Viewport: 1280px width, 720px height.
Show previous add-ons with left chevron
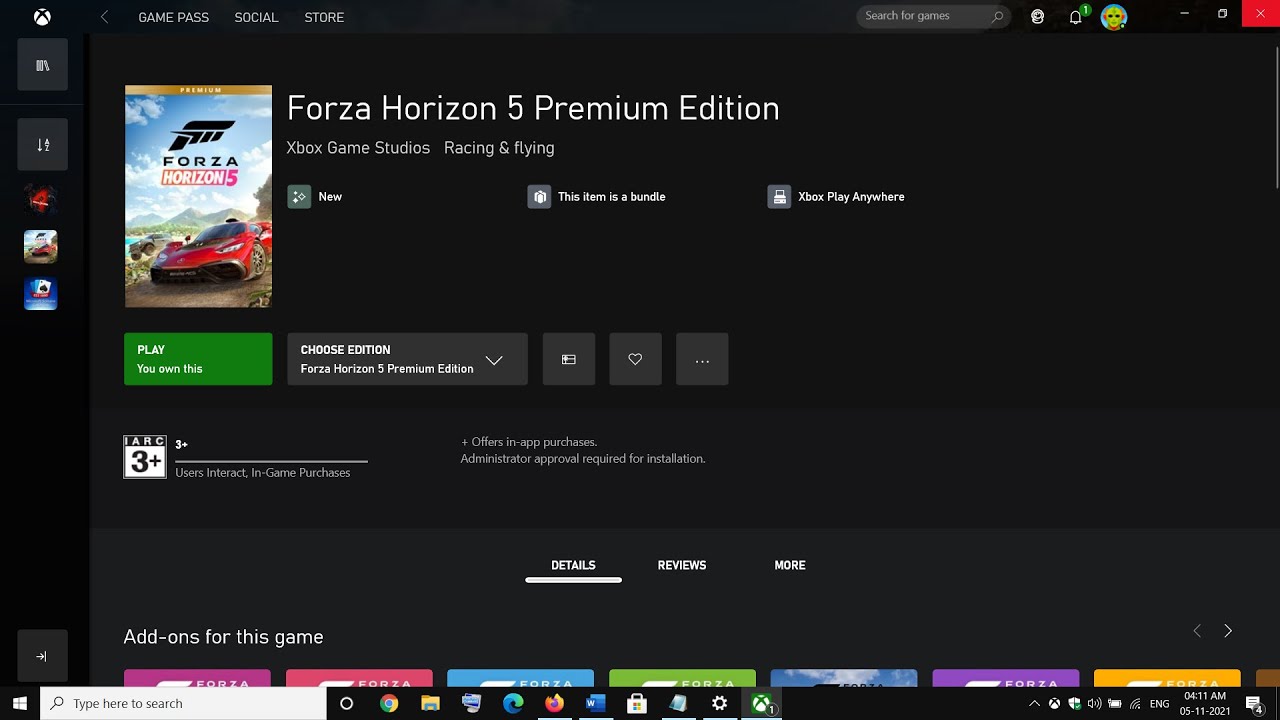[x=1197, y=631]
